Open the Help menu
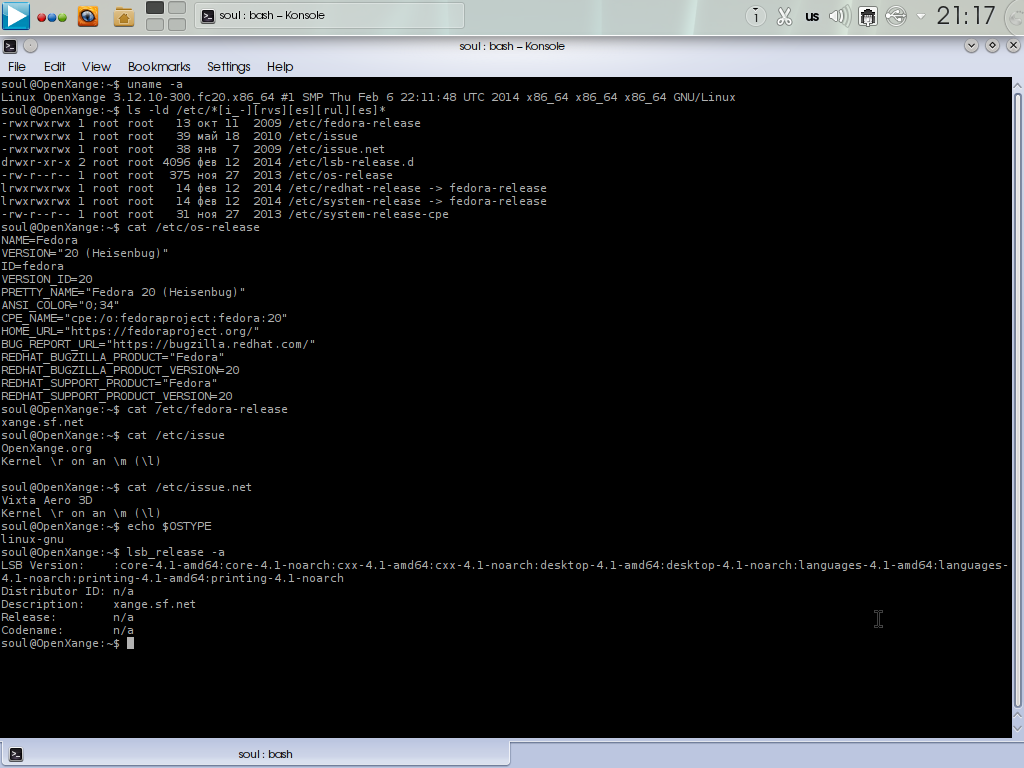1024x768 pixels. (x=280, y=67)
